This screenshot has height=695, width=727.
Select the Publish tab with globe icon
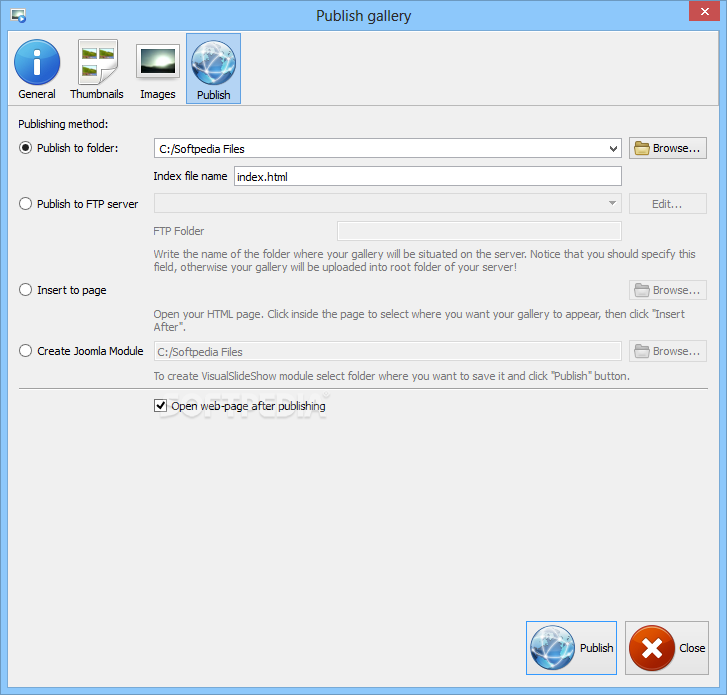click(x=213, y=69)
